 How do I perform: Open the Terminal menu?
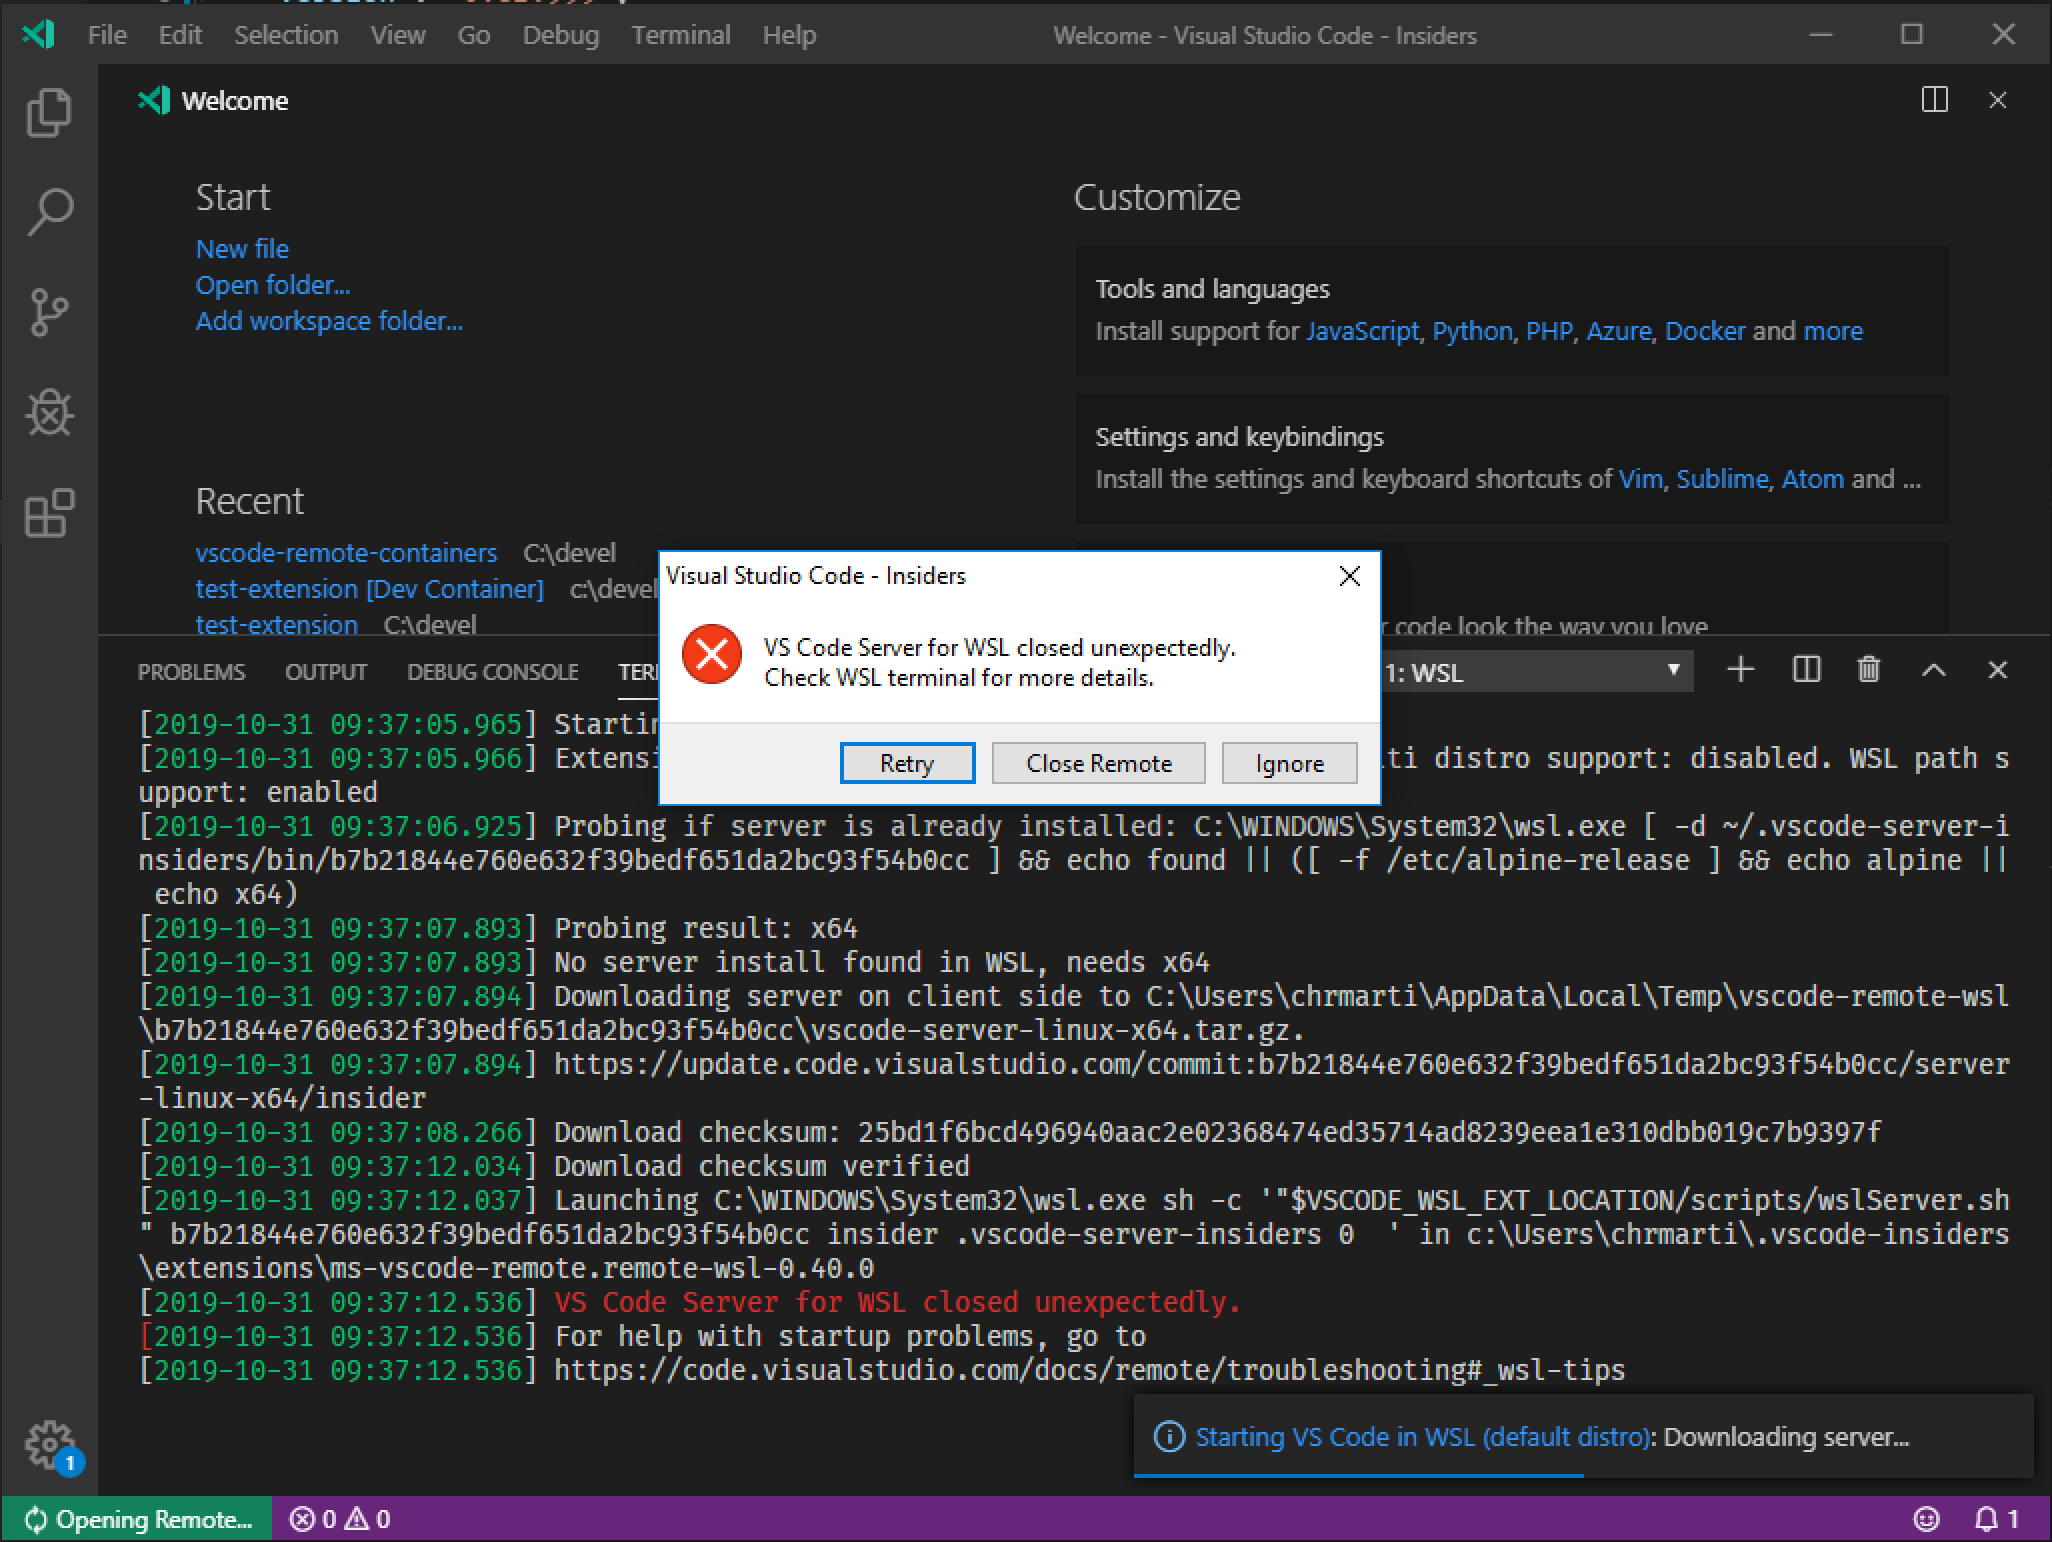point(680,35)
